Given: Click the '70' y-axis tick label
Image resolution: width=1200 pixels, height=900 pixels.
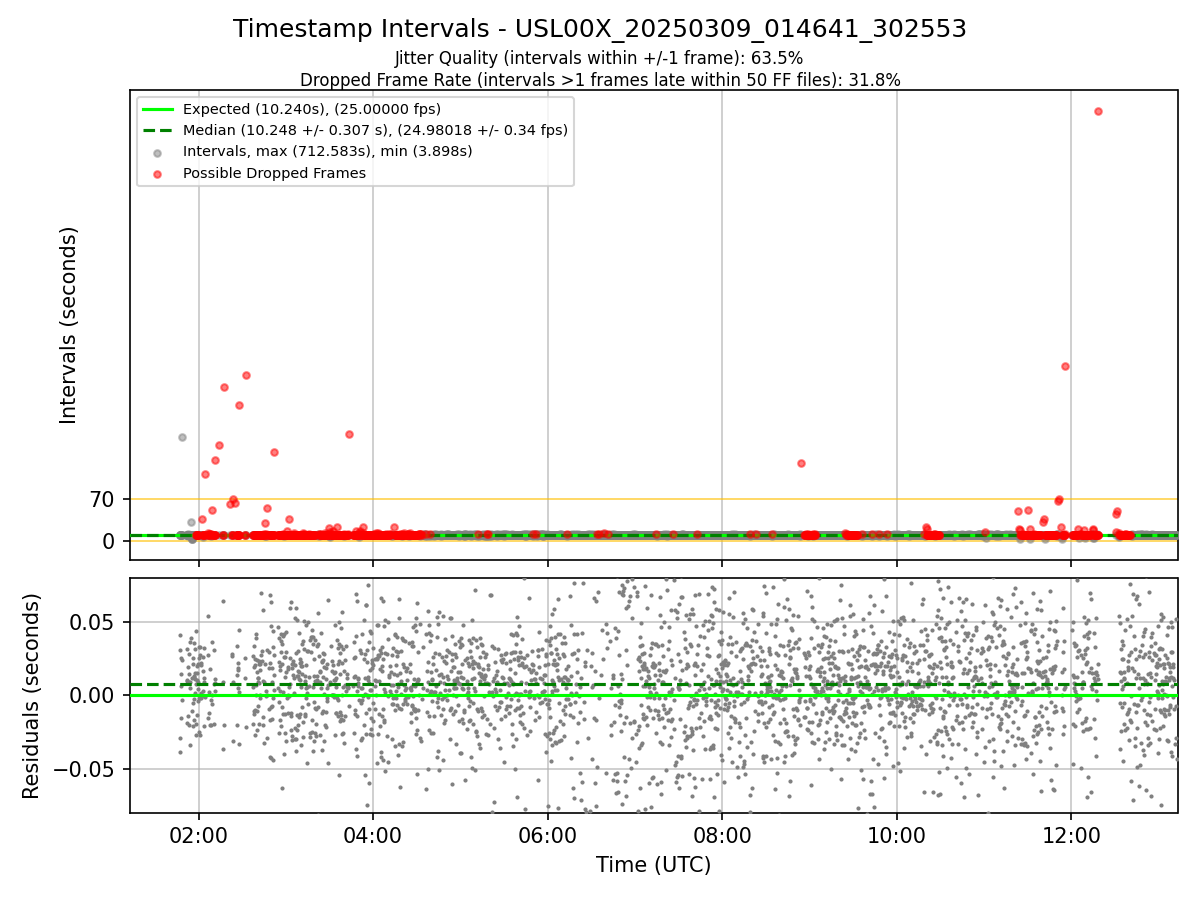Looking at the screenshot, I should pos(105,499).
